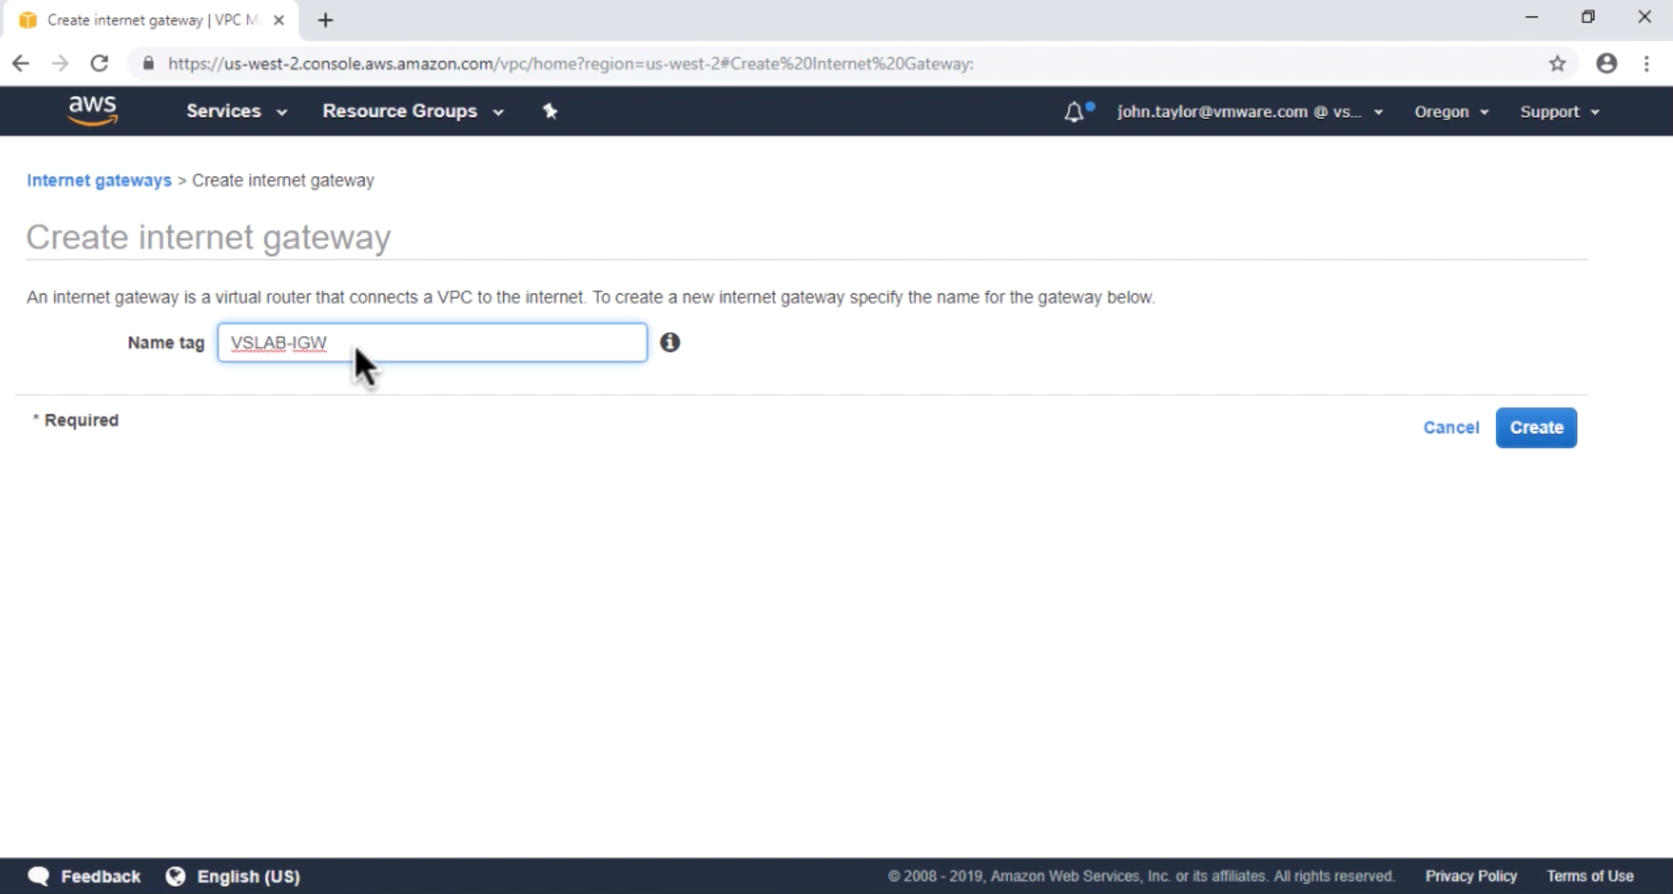1673x894 pixels.
Task: Minimize the browser window
Action: point(1531,17)
